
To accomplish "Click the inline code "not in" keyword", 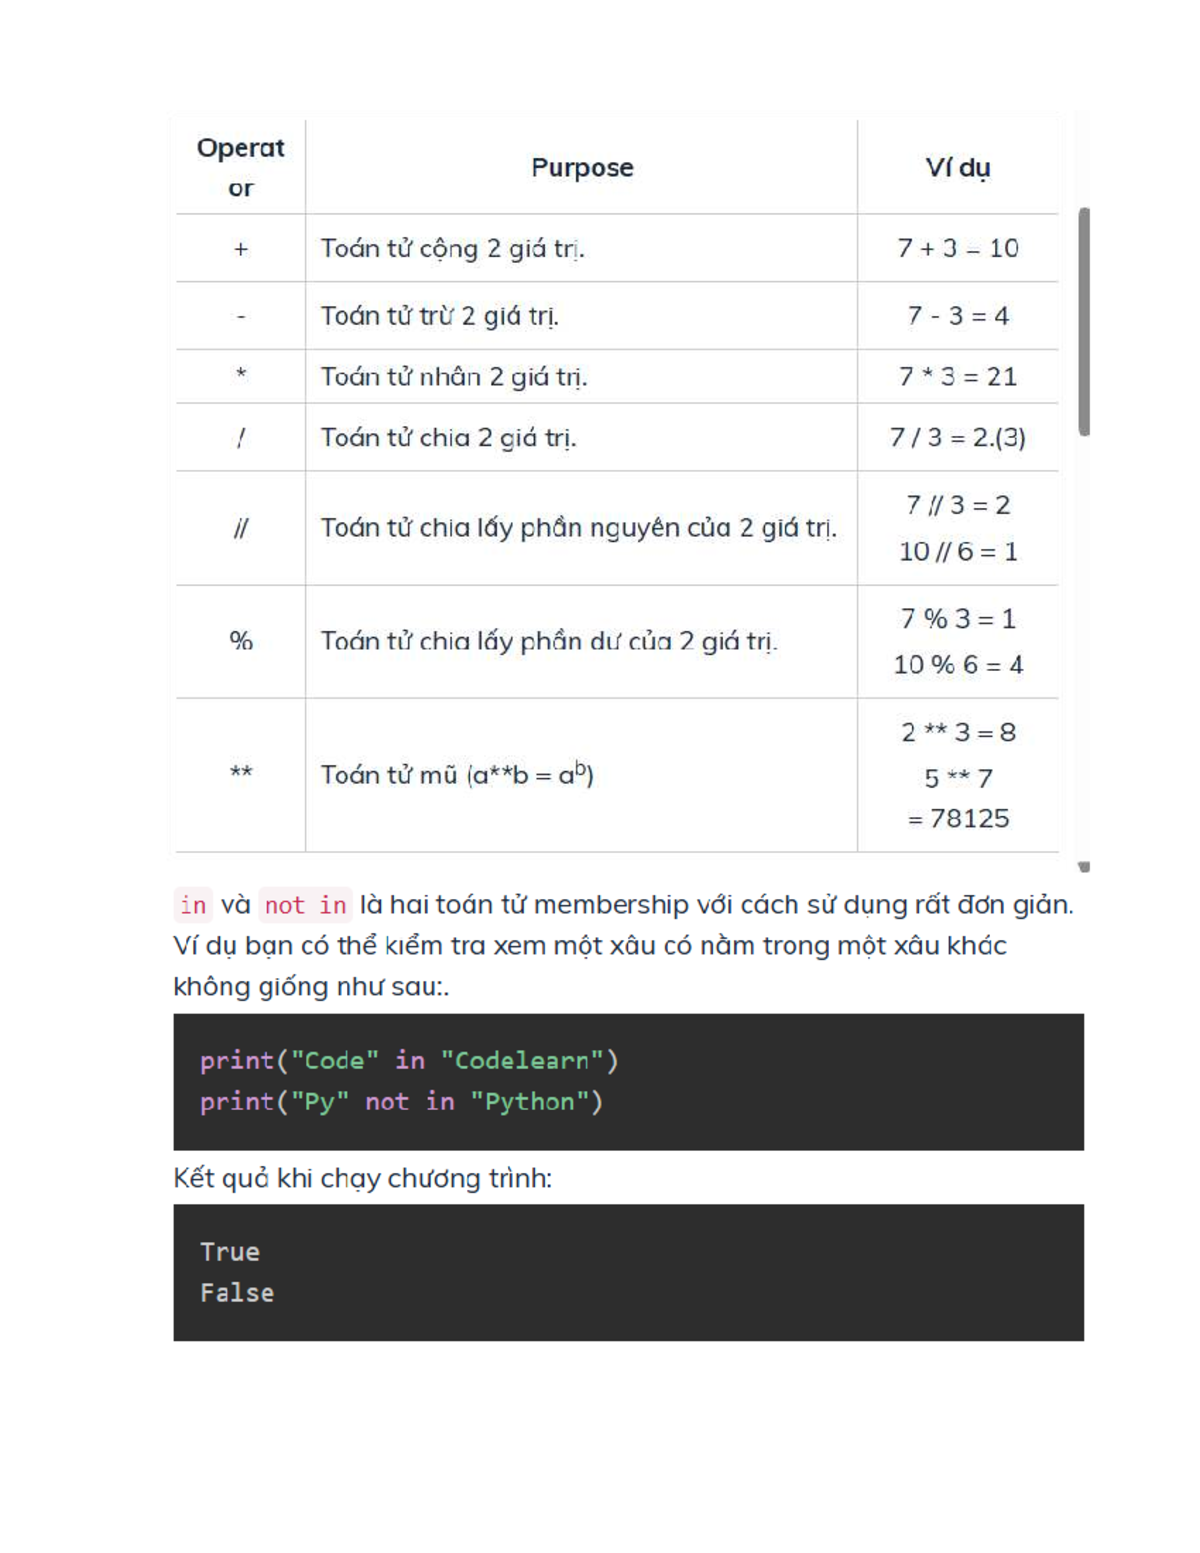I will coord(305,905).
